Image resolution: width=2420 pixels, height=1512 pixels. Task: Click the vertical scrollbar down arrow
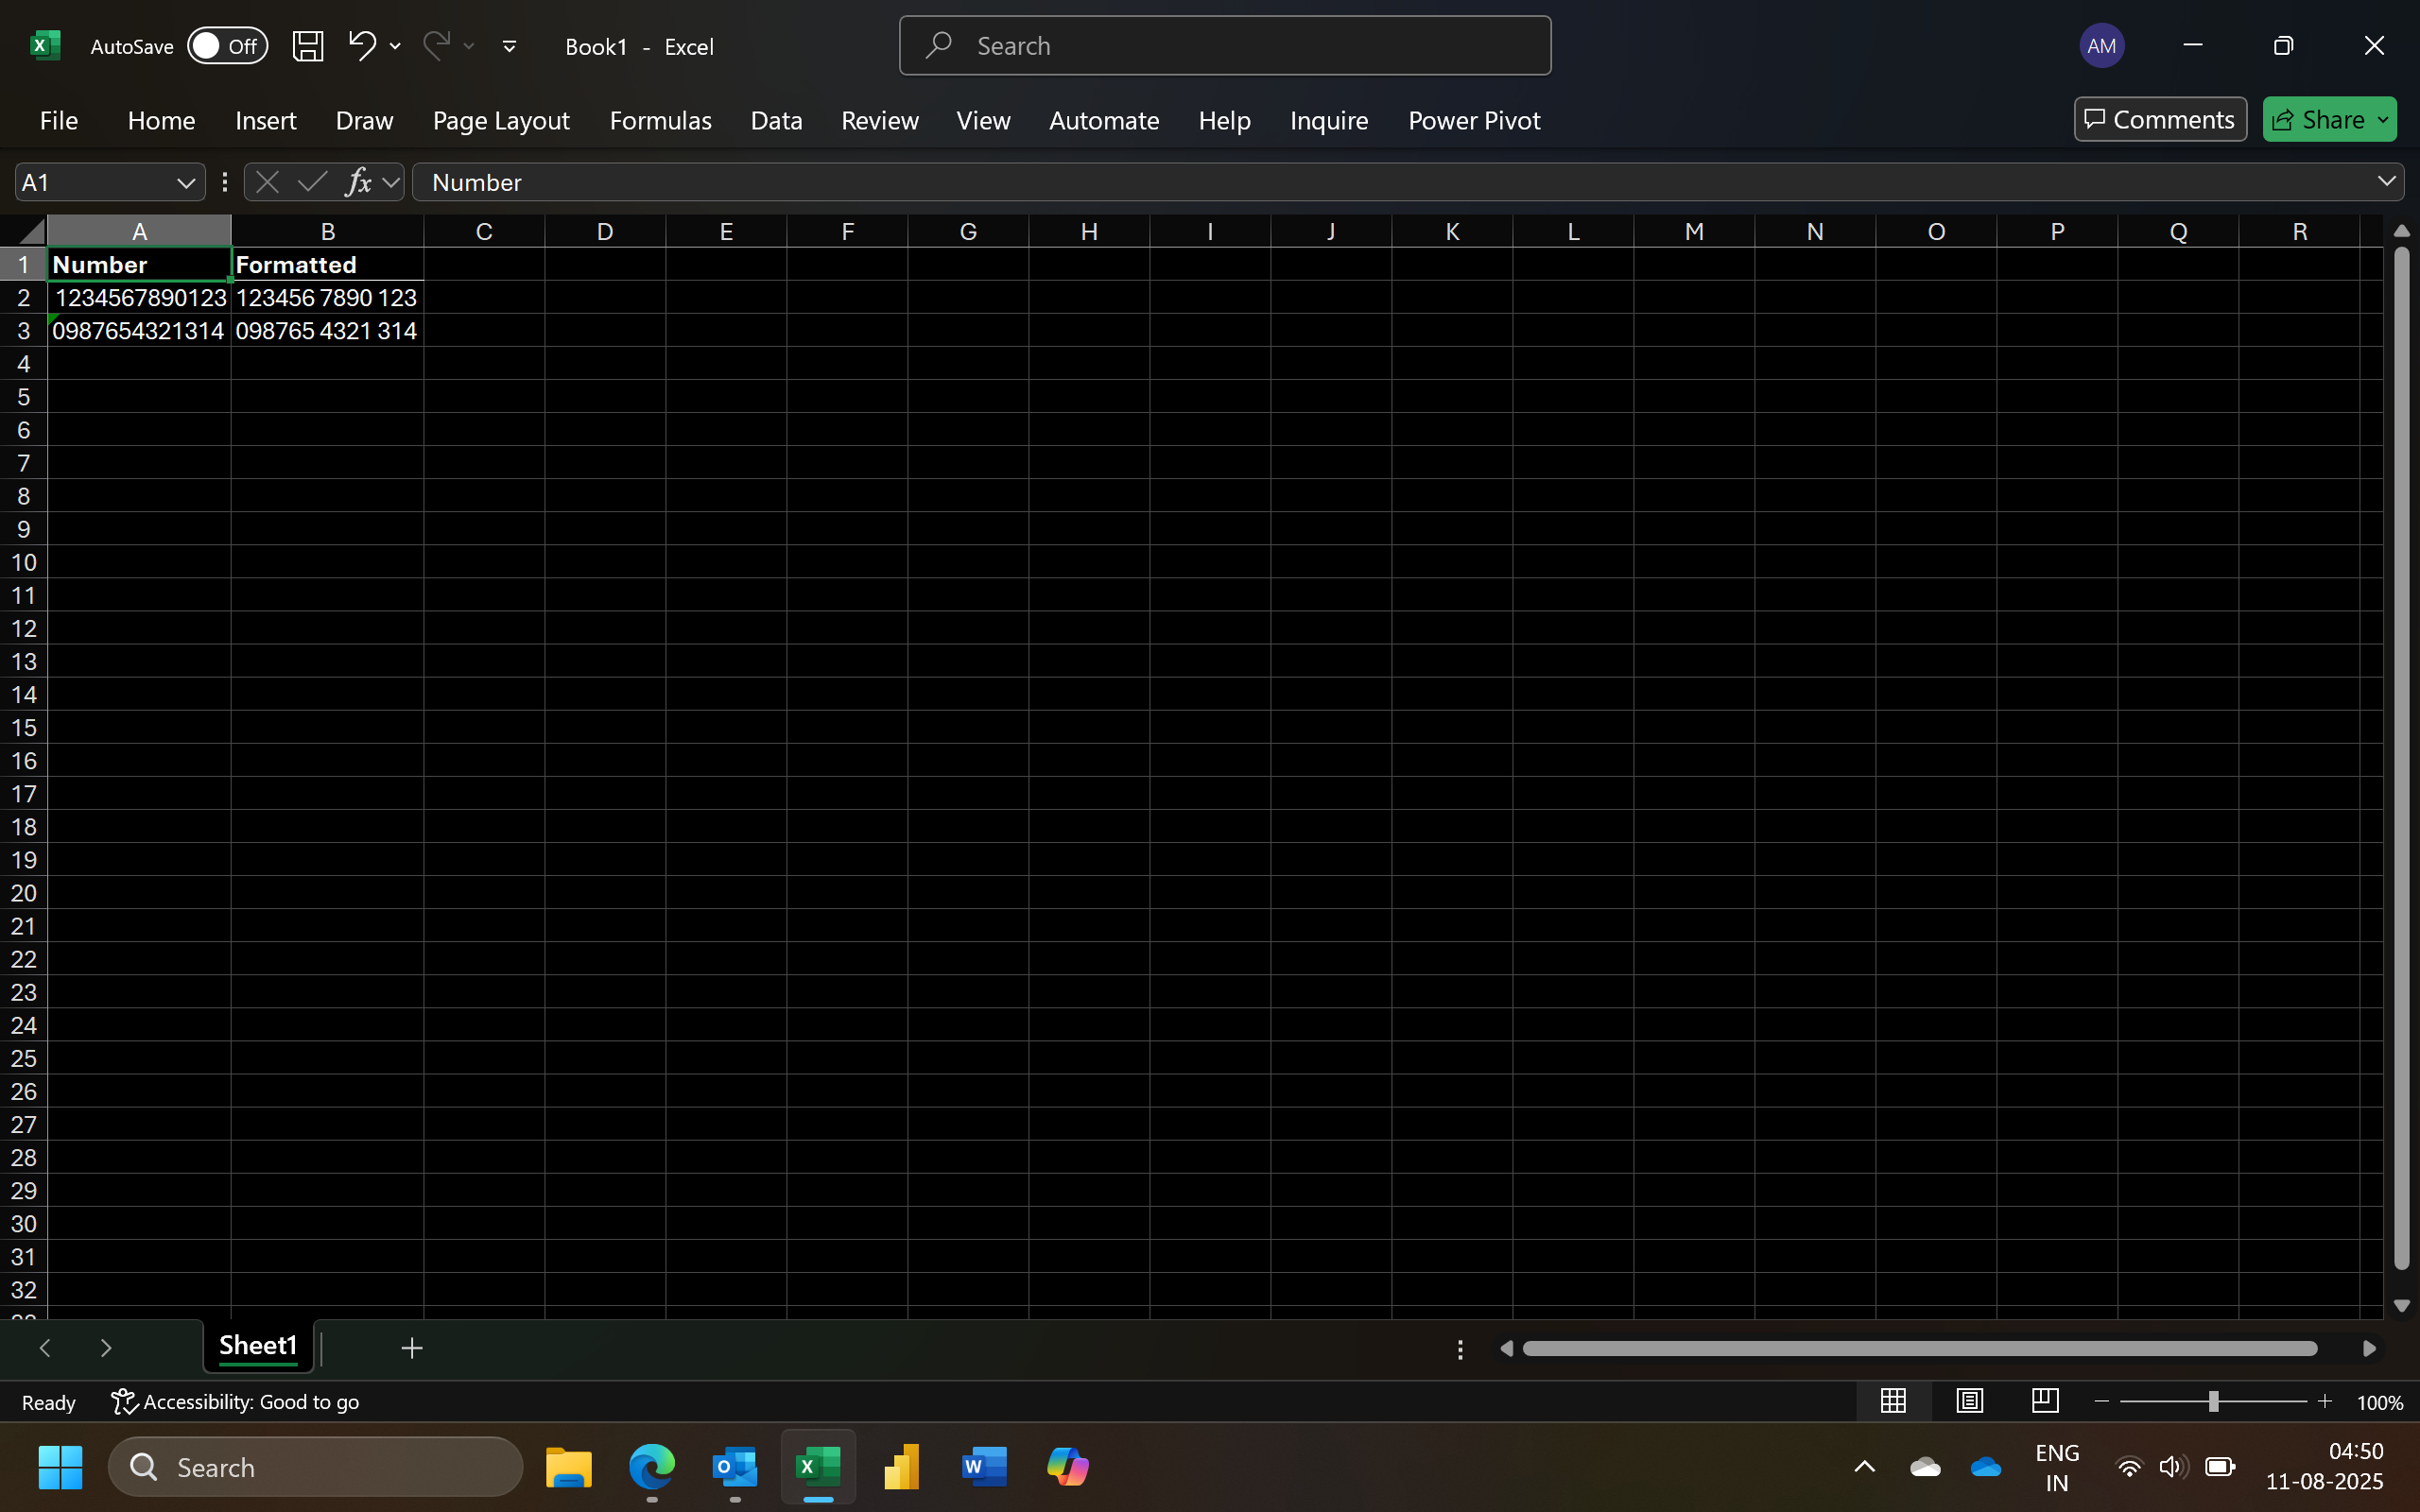tap(2402, 1306)
